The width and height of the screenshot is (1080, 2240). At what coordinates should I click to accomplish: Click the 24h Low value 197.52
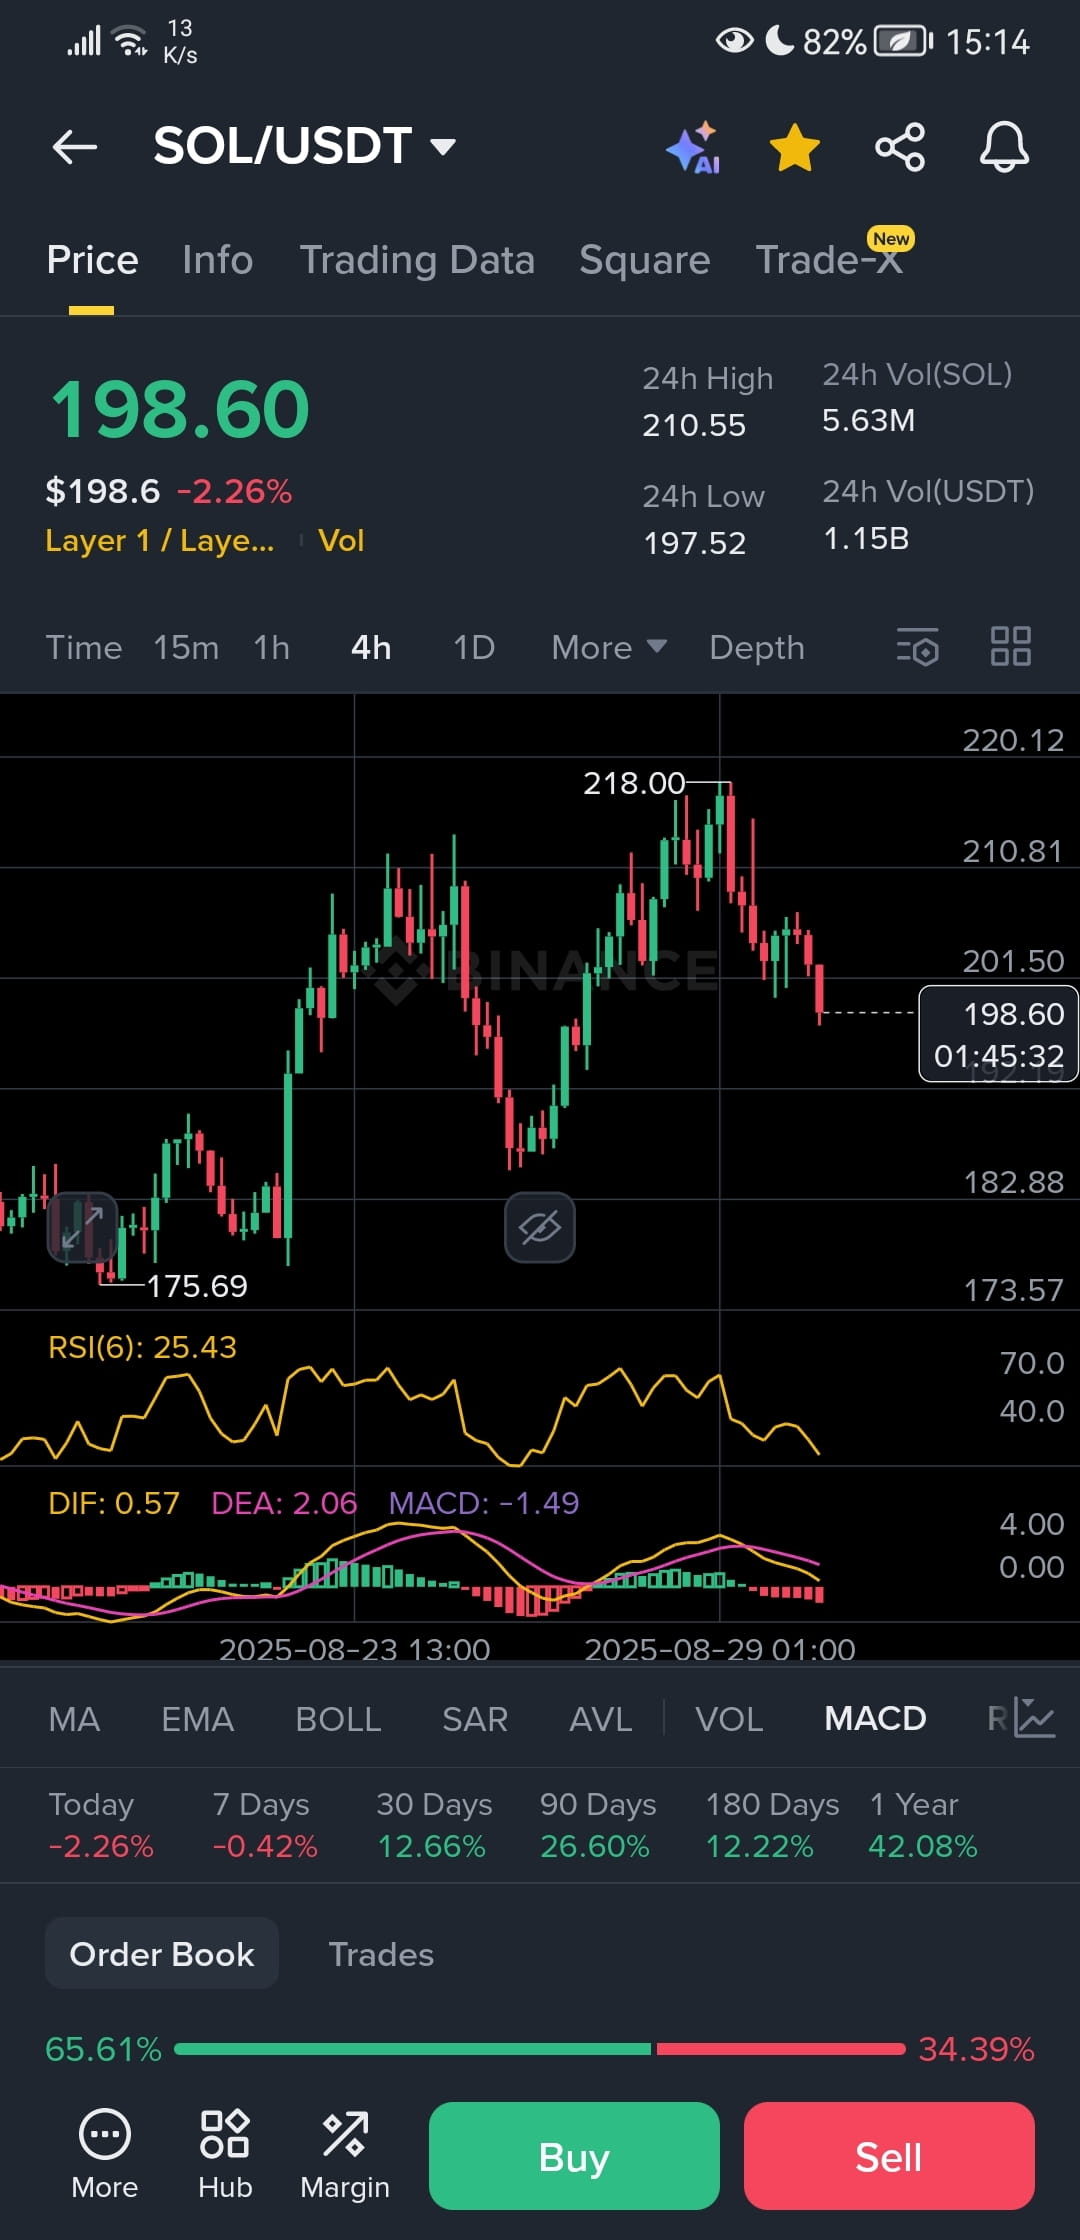coord(695,543)
